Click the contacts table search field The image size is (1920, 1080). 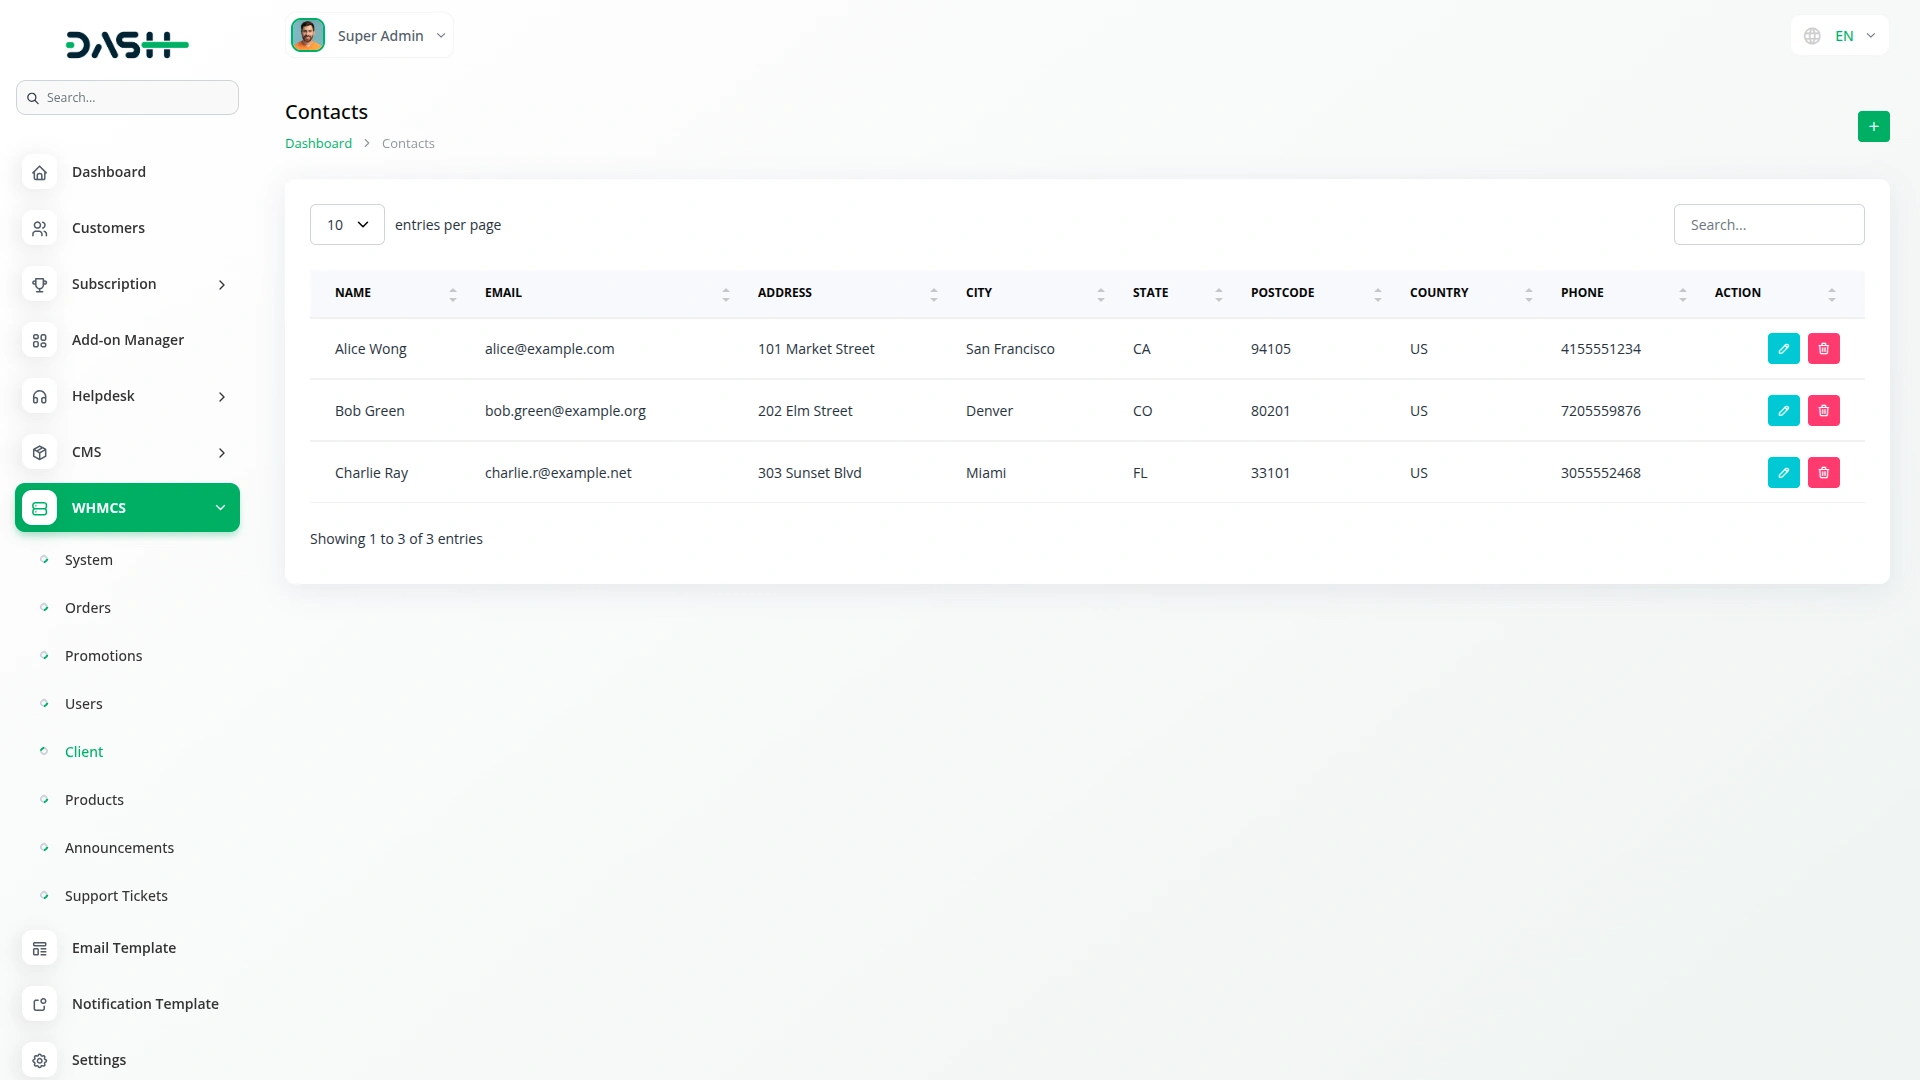click(1768, 225)
